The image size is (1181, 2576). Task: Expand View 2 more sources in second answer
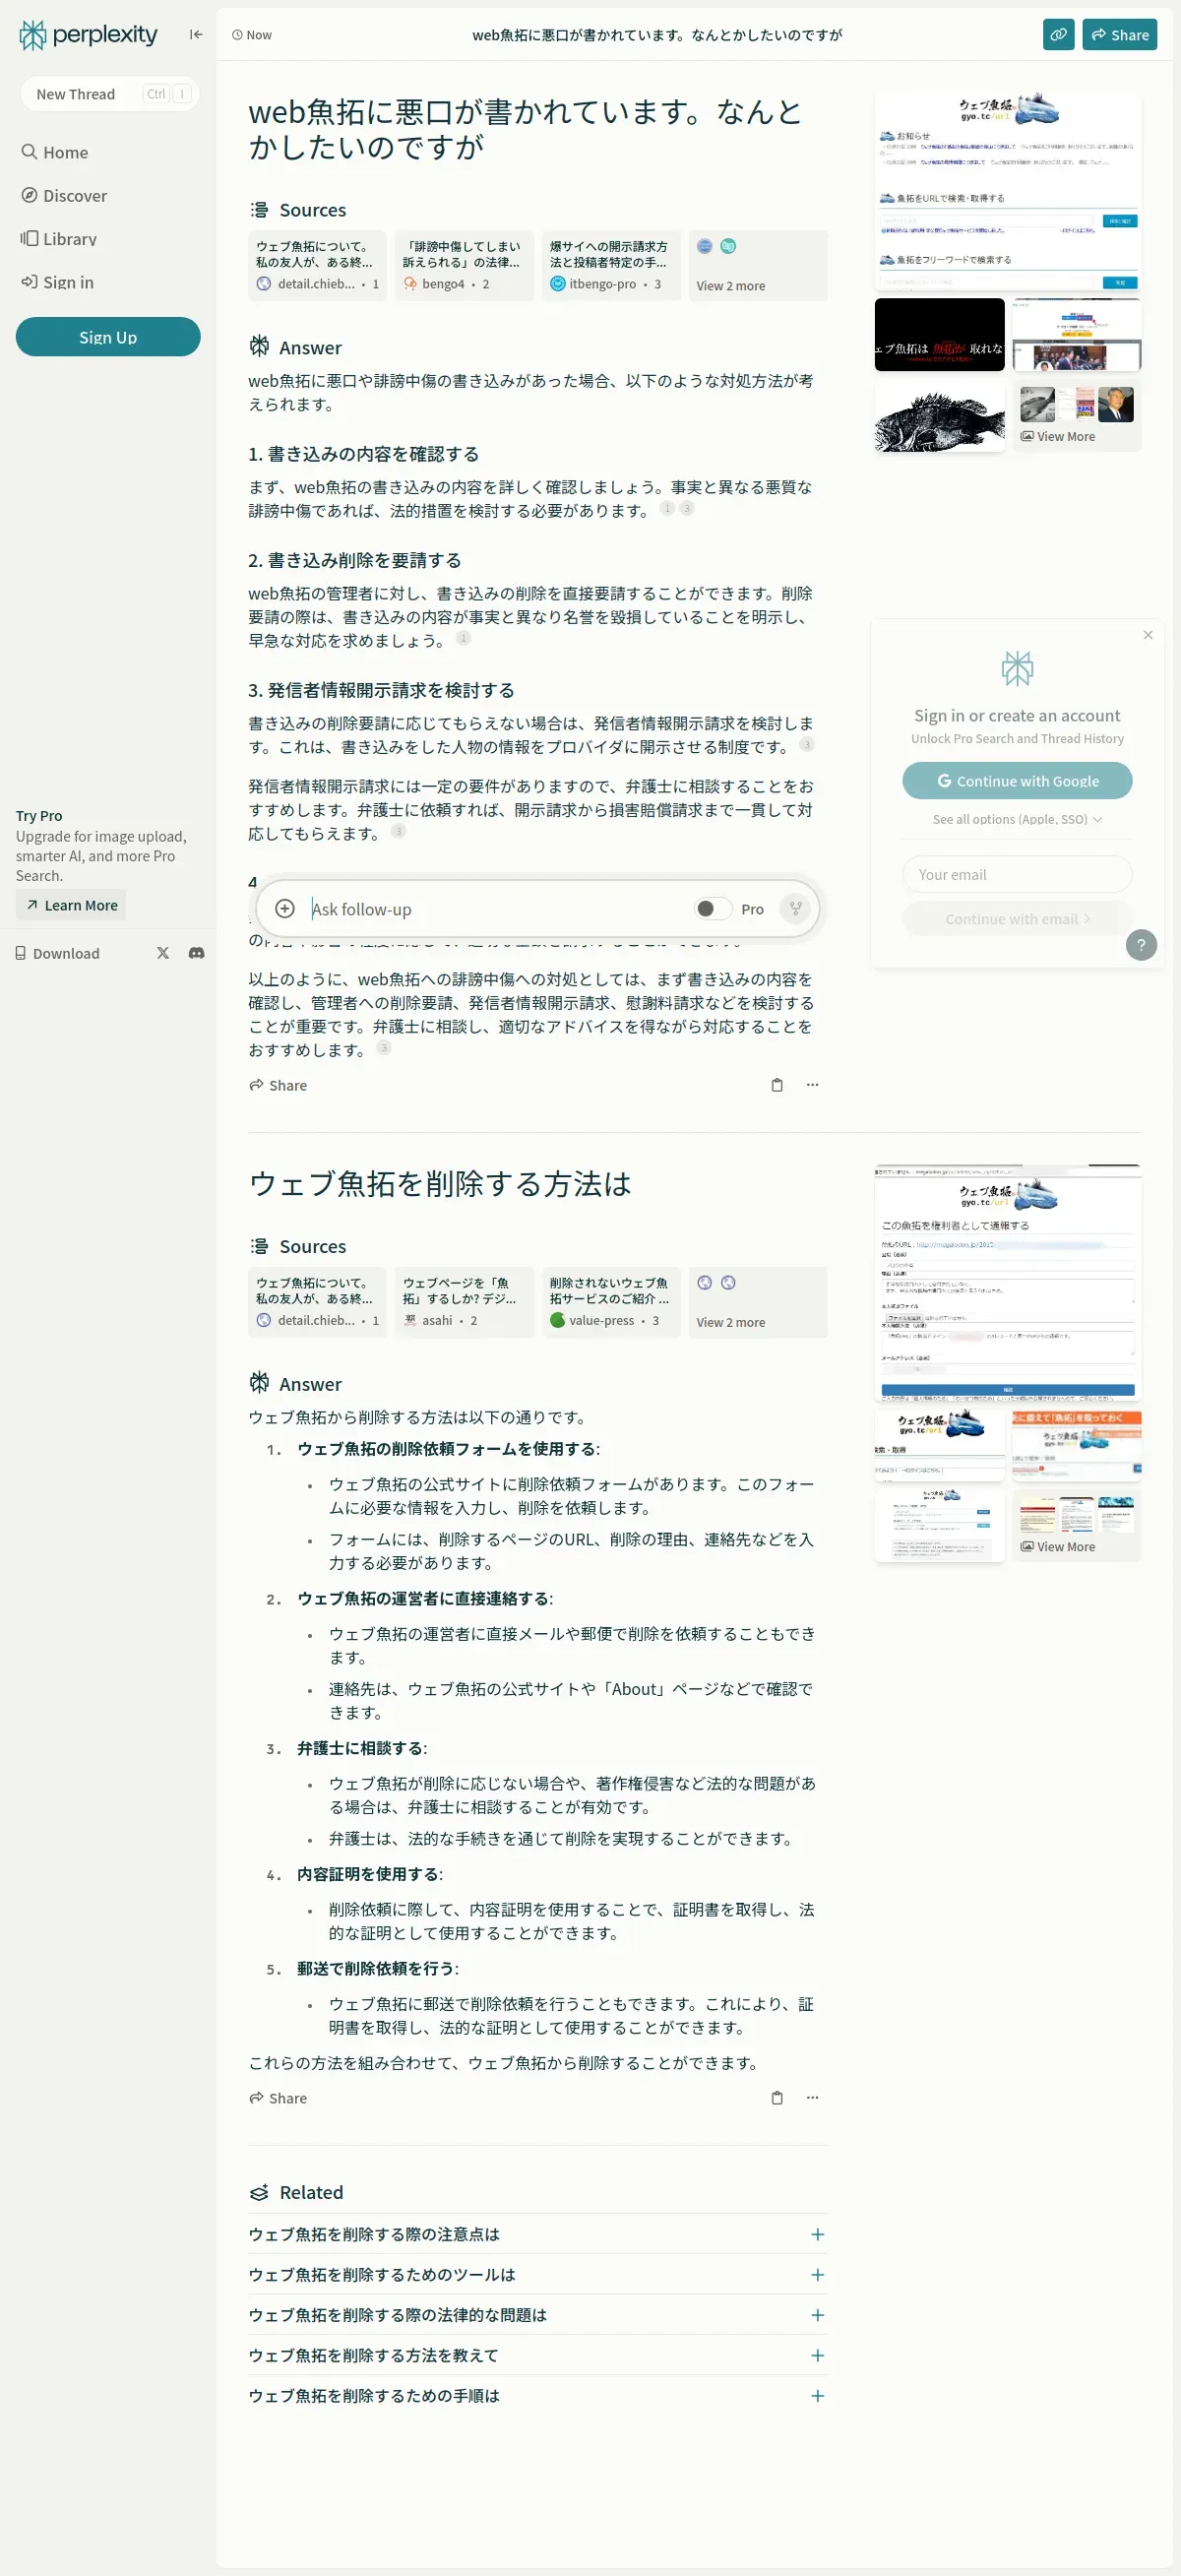coord(758,1302)
